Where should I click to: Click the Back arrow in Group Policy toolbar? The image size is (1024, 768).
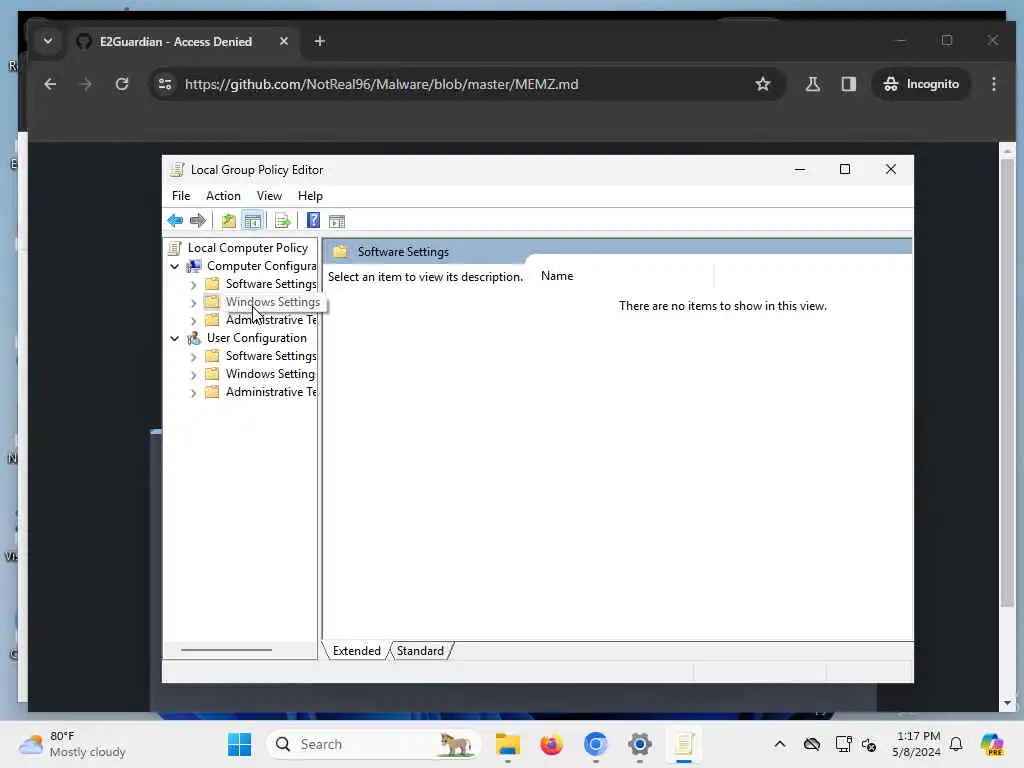click(x=175, y=221)
